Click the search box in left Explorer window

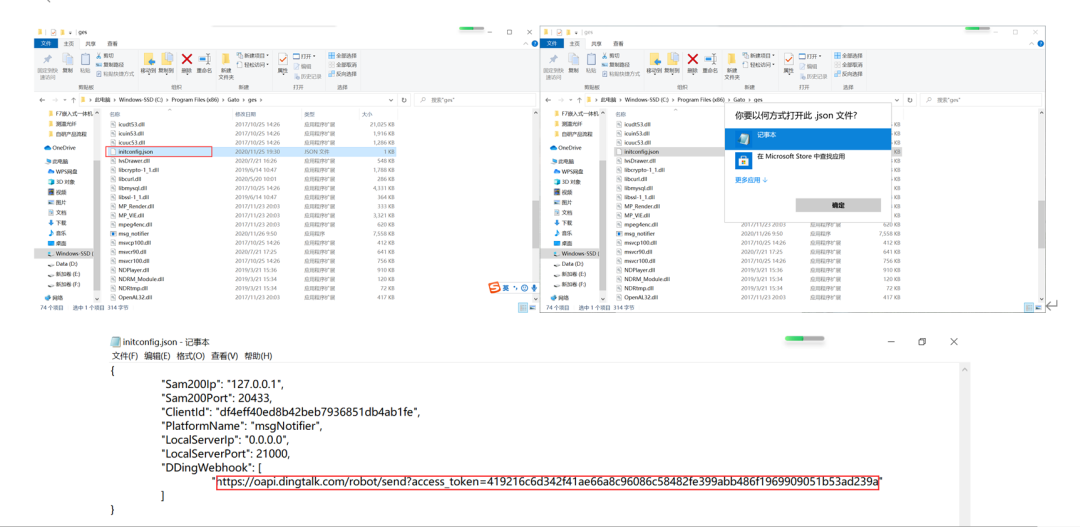click(470, 100)
